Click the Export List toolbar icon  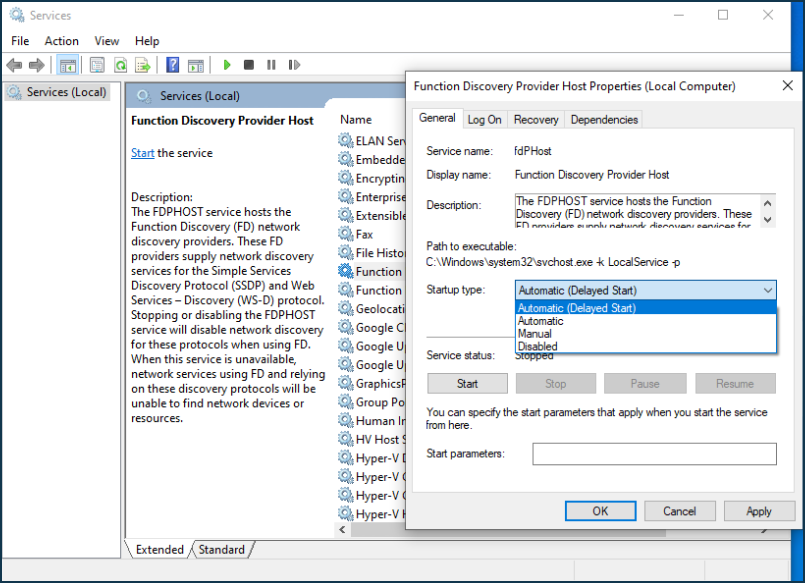[143, 65]
